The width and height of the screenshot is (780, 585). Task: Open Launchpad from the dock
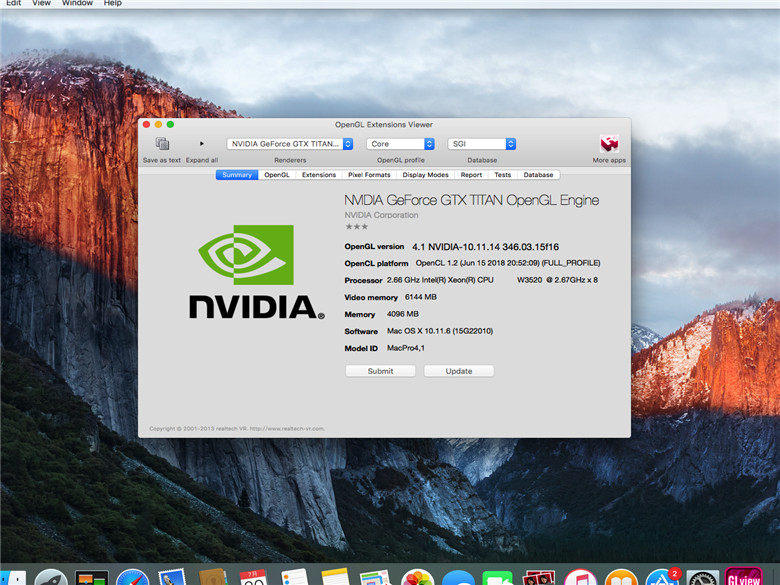[51, 578]
